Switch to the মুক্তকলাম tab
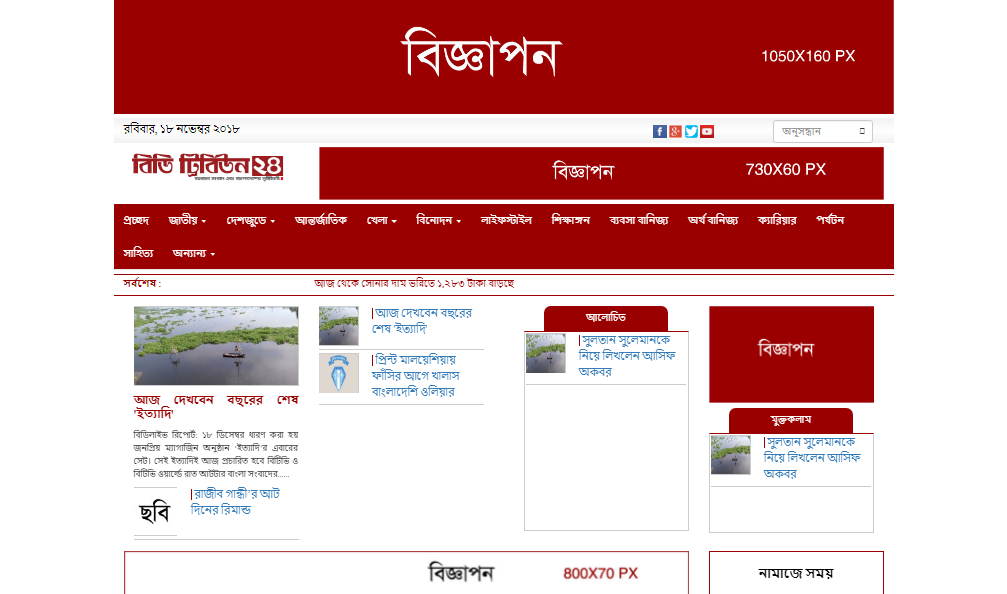 (790, 420)
